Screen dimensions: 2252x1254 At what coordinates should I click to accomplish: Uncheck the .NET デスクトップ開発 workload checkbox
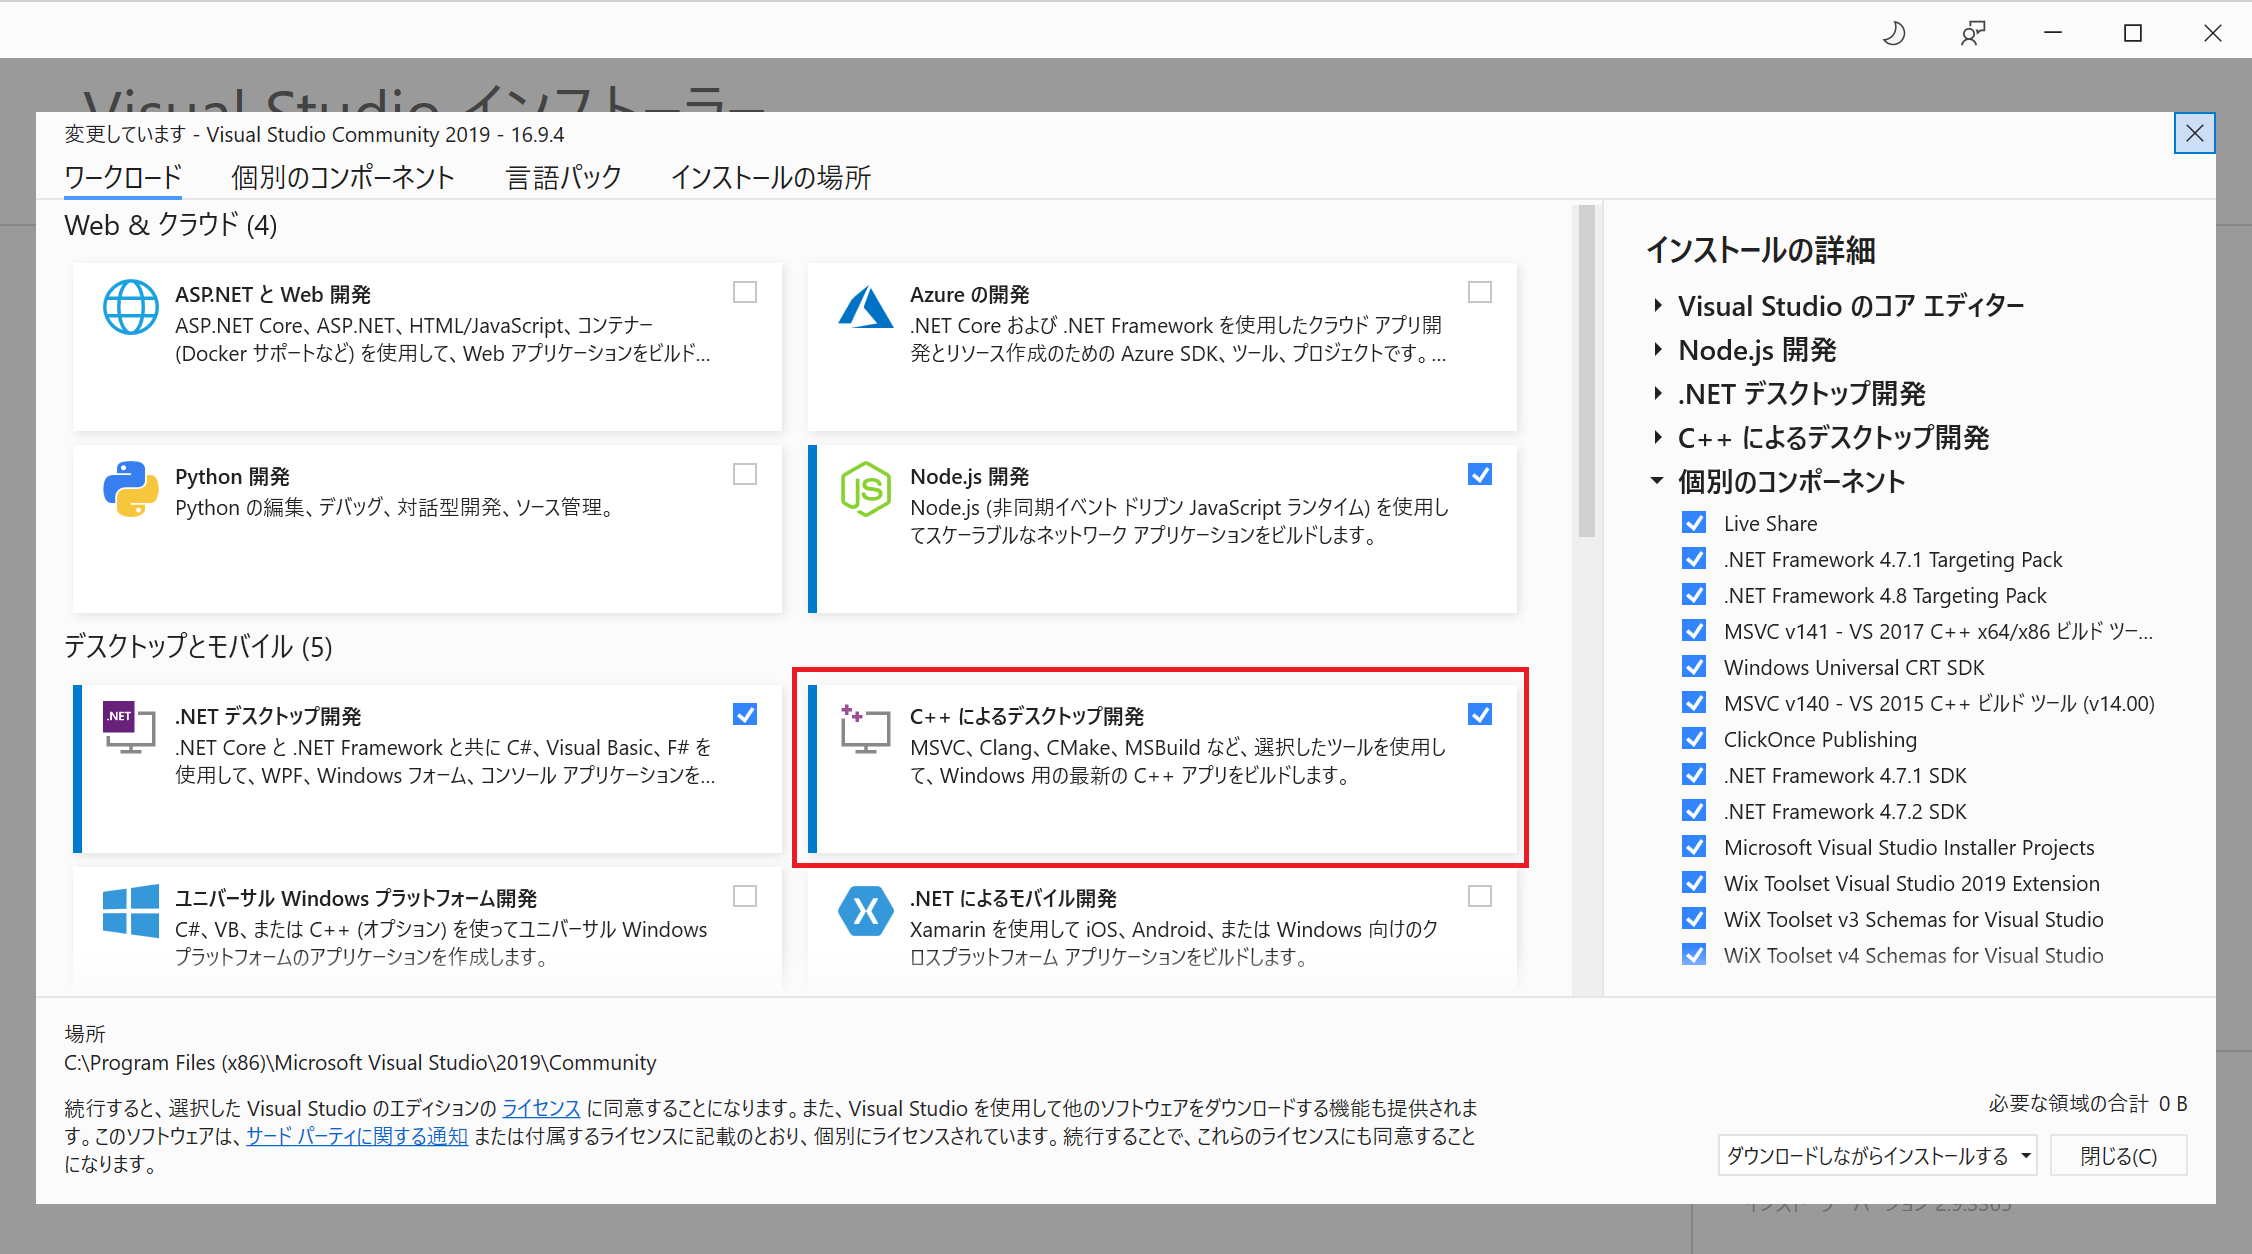[x=745, y=714]
